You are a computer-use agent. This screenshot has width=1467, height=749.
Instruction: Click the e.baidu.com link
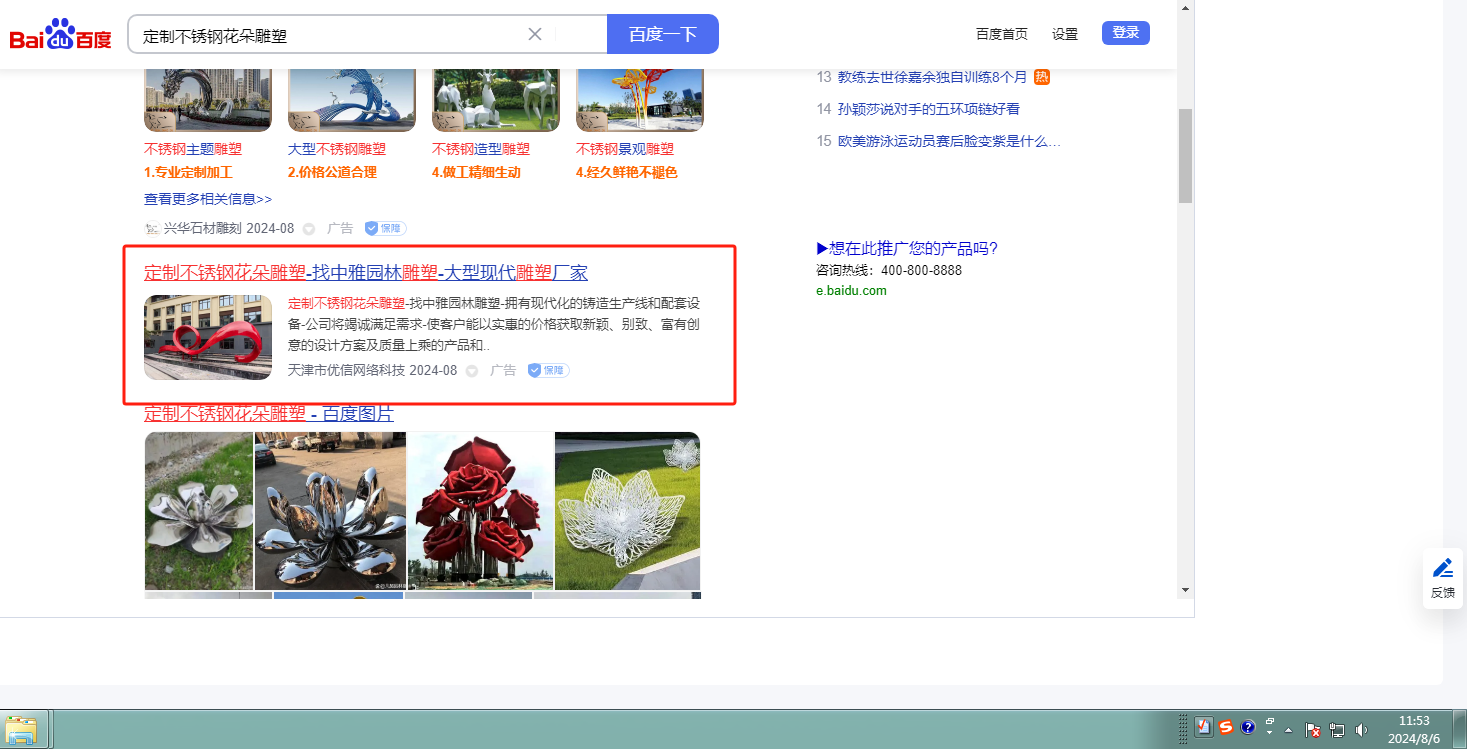click(851, 291)
